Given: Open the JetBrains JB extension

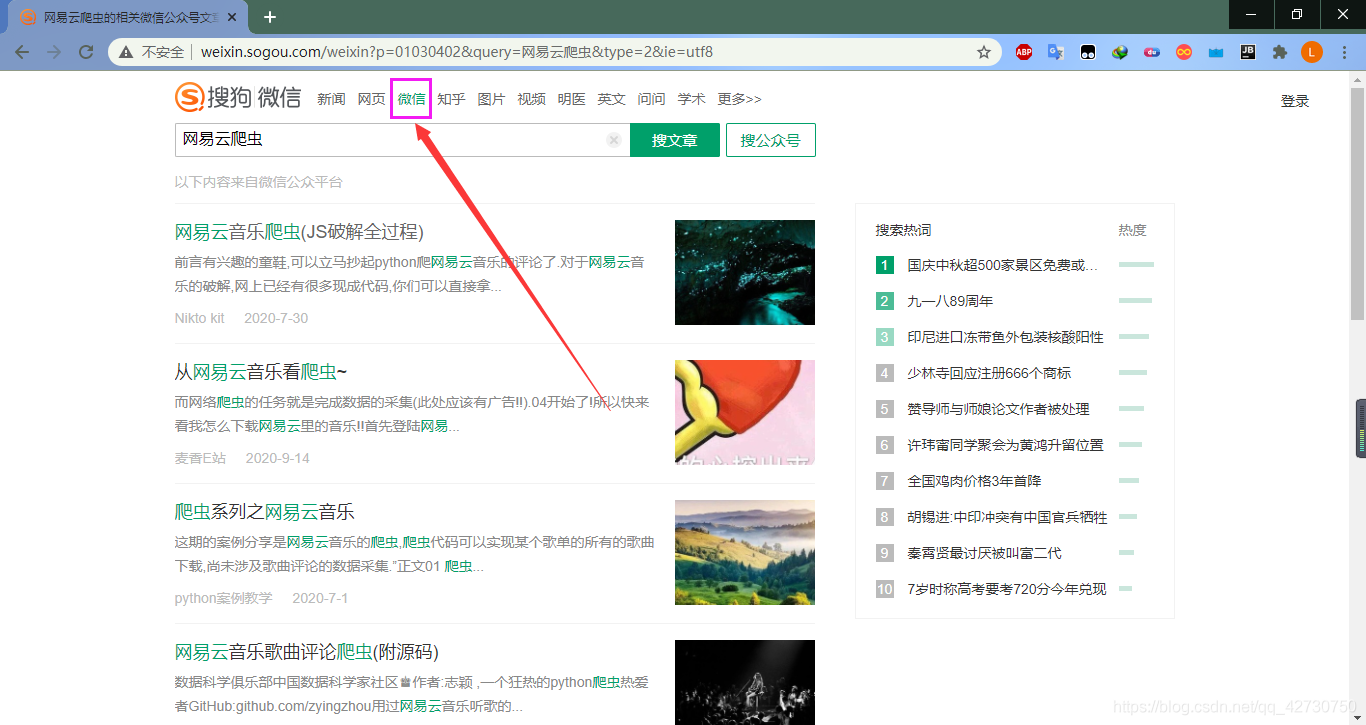Looking at the screenshot, I should coord(1248,52).
